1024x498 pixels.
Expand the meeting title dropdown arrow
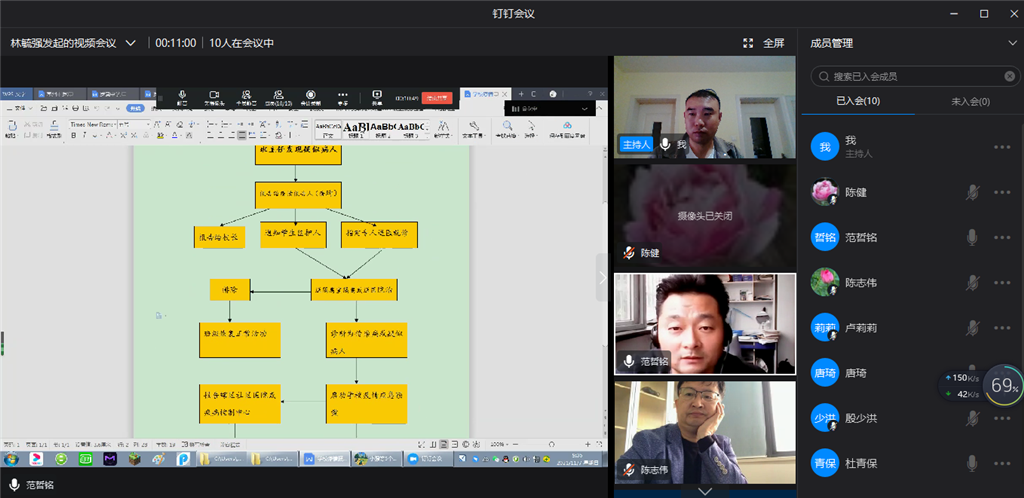[130, 43]
